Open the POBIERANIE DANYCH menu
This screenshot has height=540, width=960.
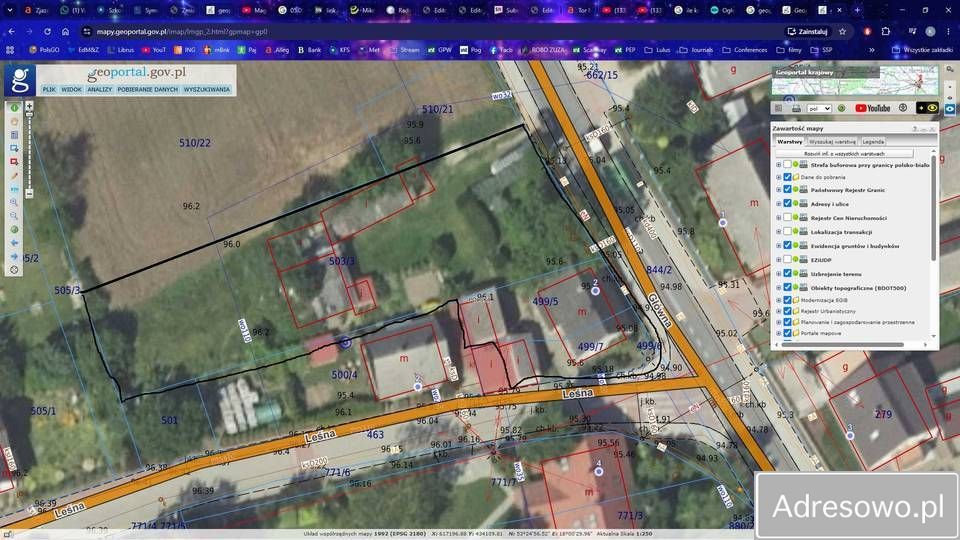(x=148, y=89)
